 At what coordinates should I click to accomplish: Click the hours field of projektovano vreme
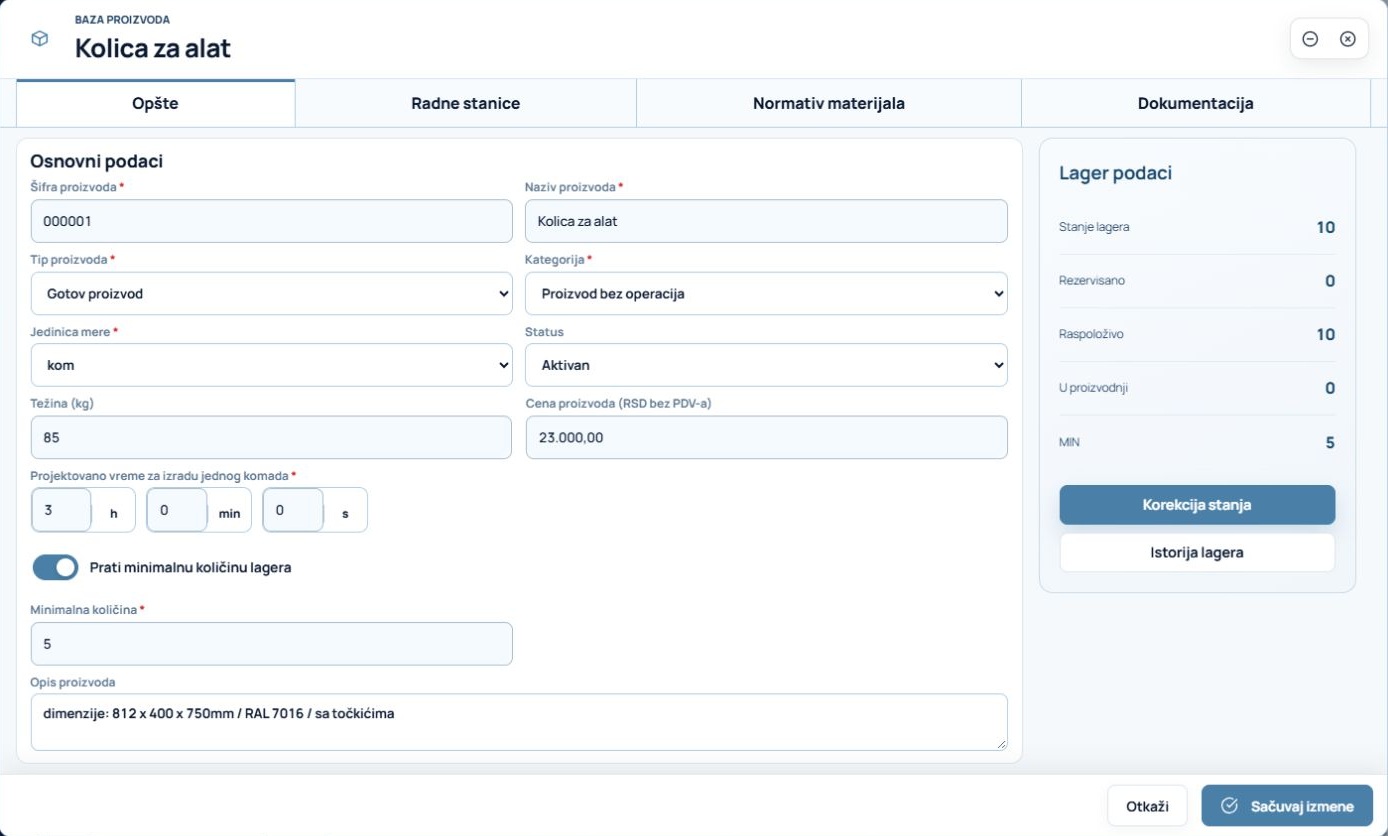pyautogui.click(x=62, y=510)
